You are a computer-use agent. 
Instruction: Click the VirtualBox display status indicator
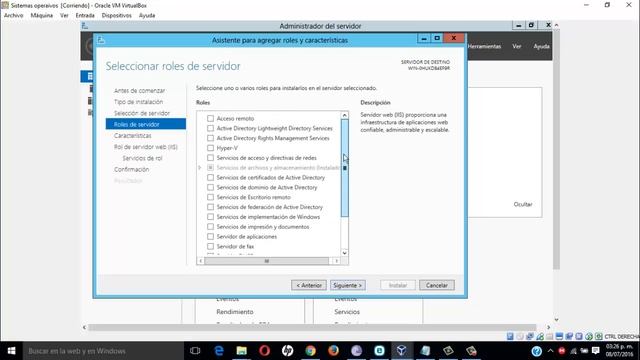(559, 336)
